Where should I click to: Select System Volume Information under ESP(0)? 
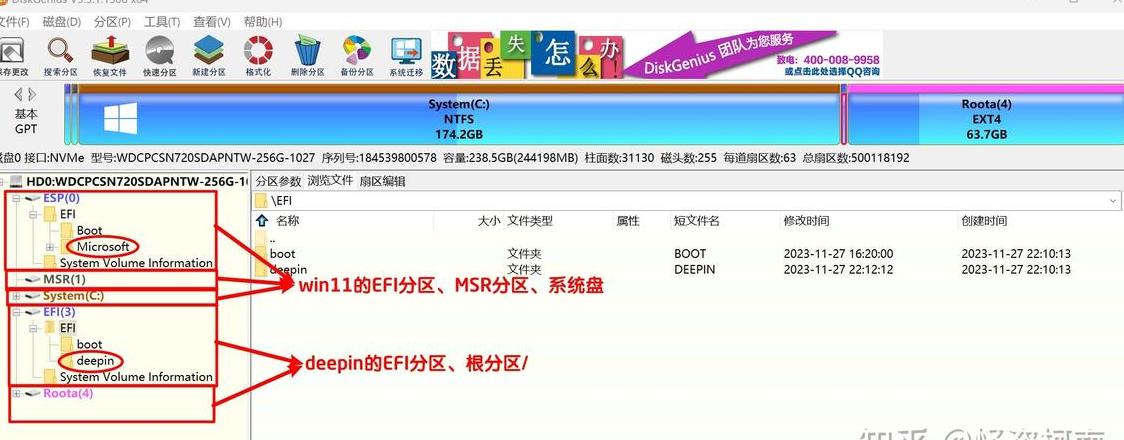coord(136,263)
